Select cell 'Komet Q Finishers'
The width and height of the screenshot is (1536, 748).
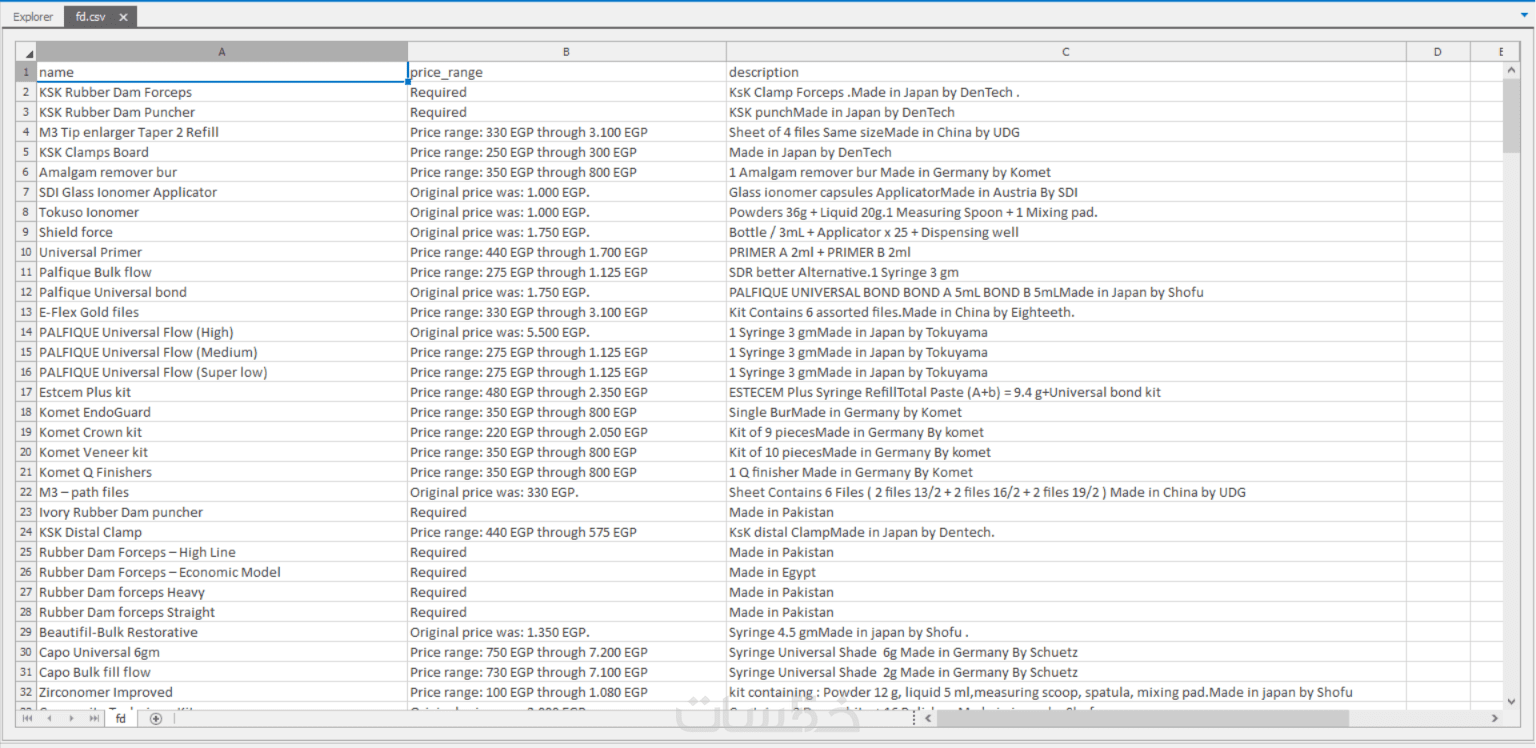click(x=222, y=472)
